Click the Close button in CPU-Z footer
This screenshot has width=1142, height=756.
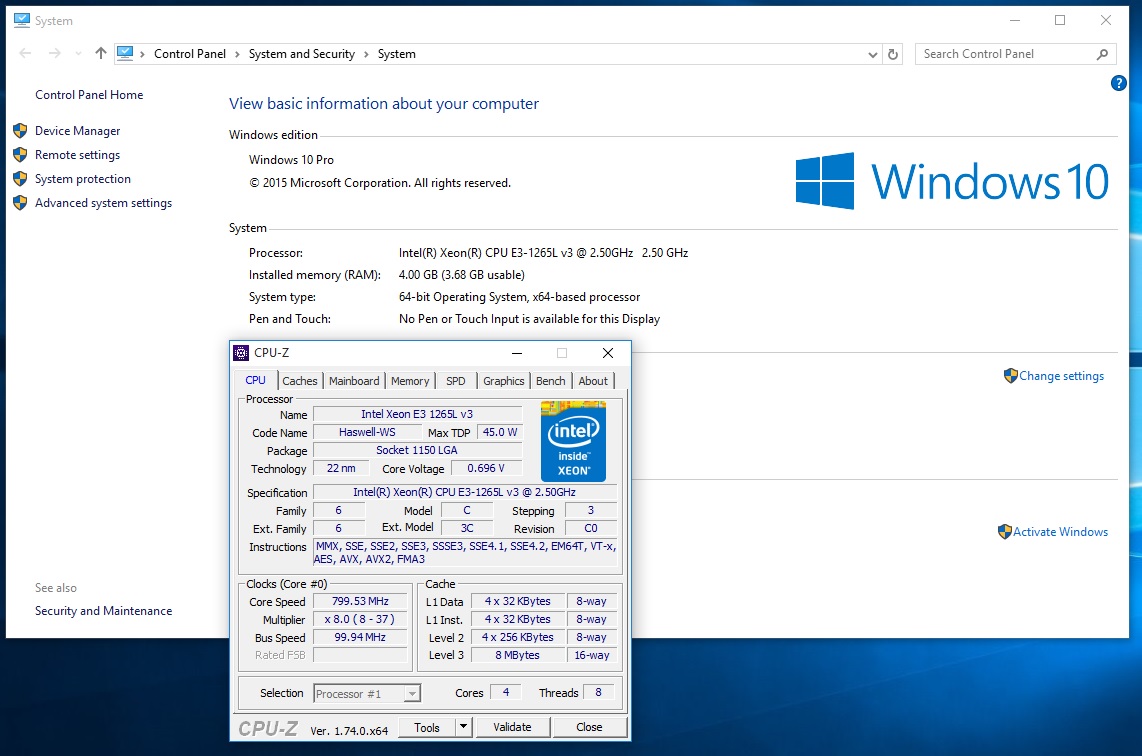pos(589,728)
